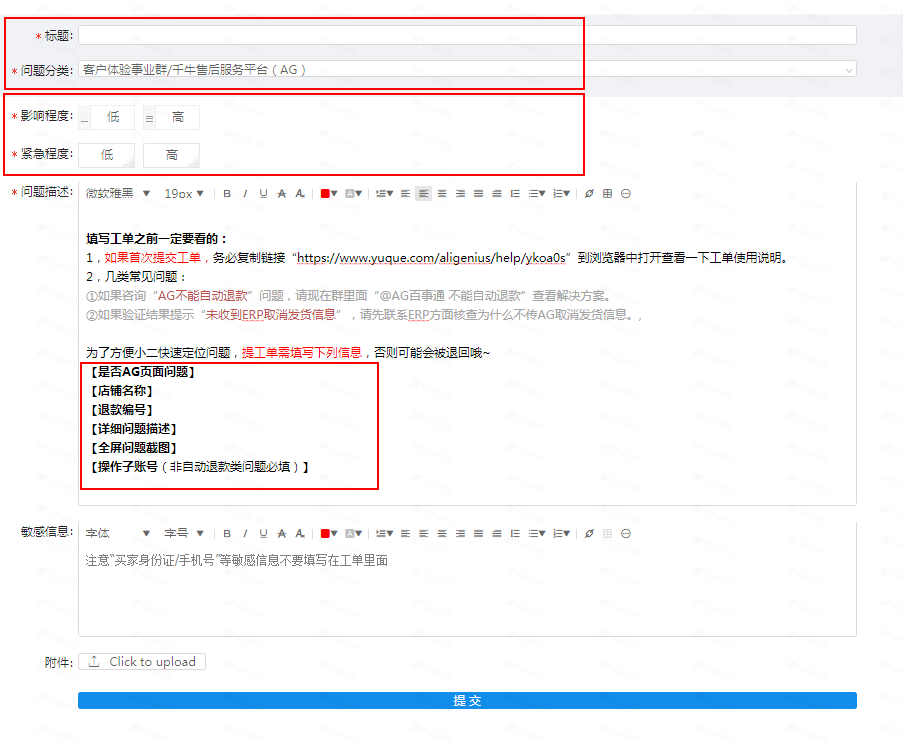
Task: Click the 【是否AG页面问题】 line
Action: tap(141, 372)
